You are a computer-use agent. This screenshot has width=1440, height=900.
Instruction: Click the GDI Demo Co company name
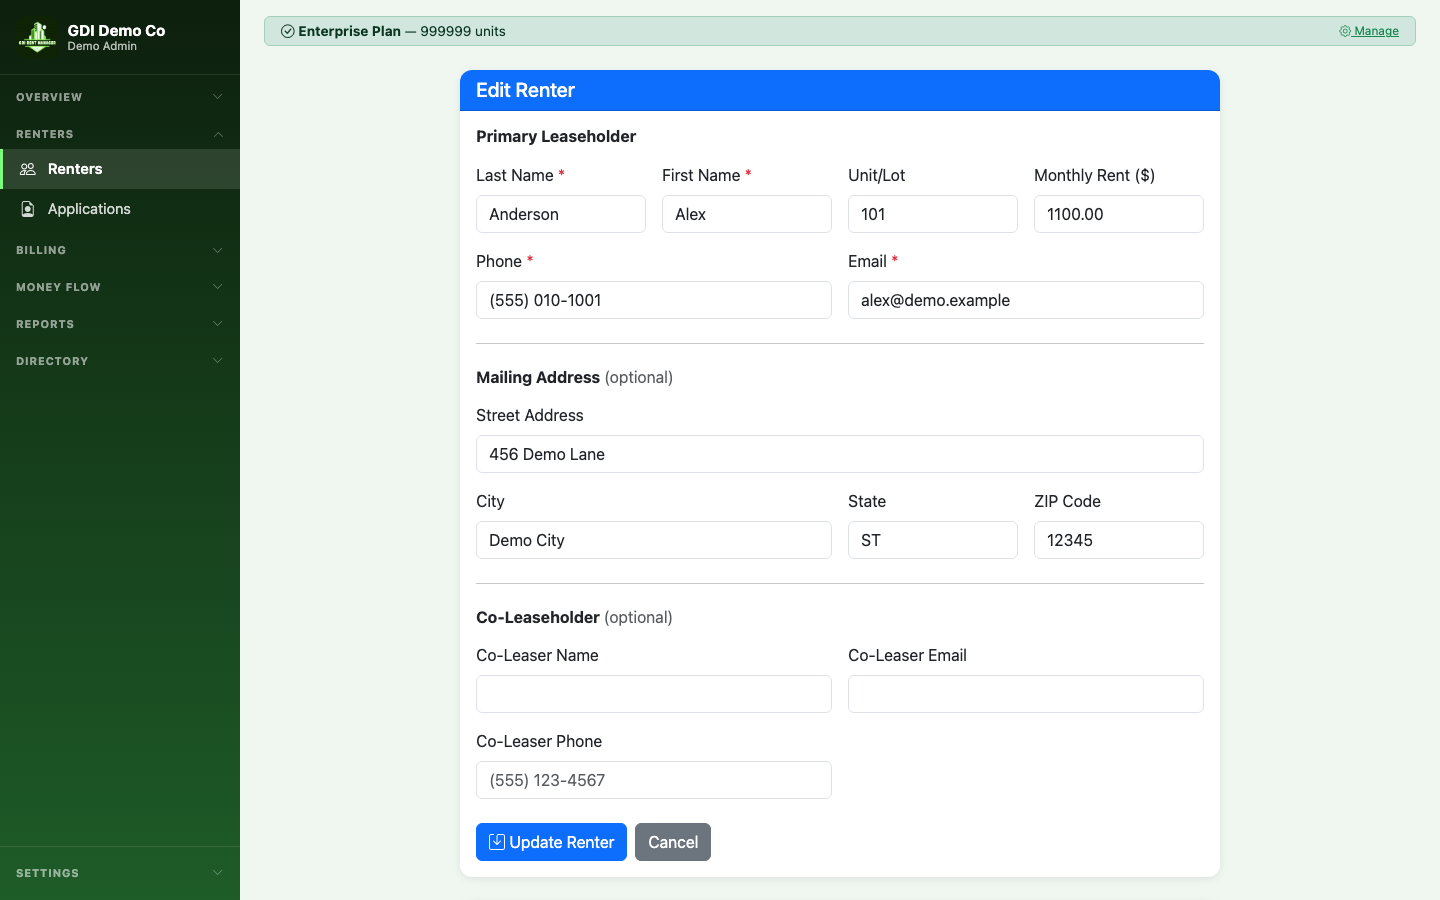116,30
